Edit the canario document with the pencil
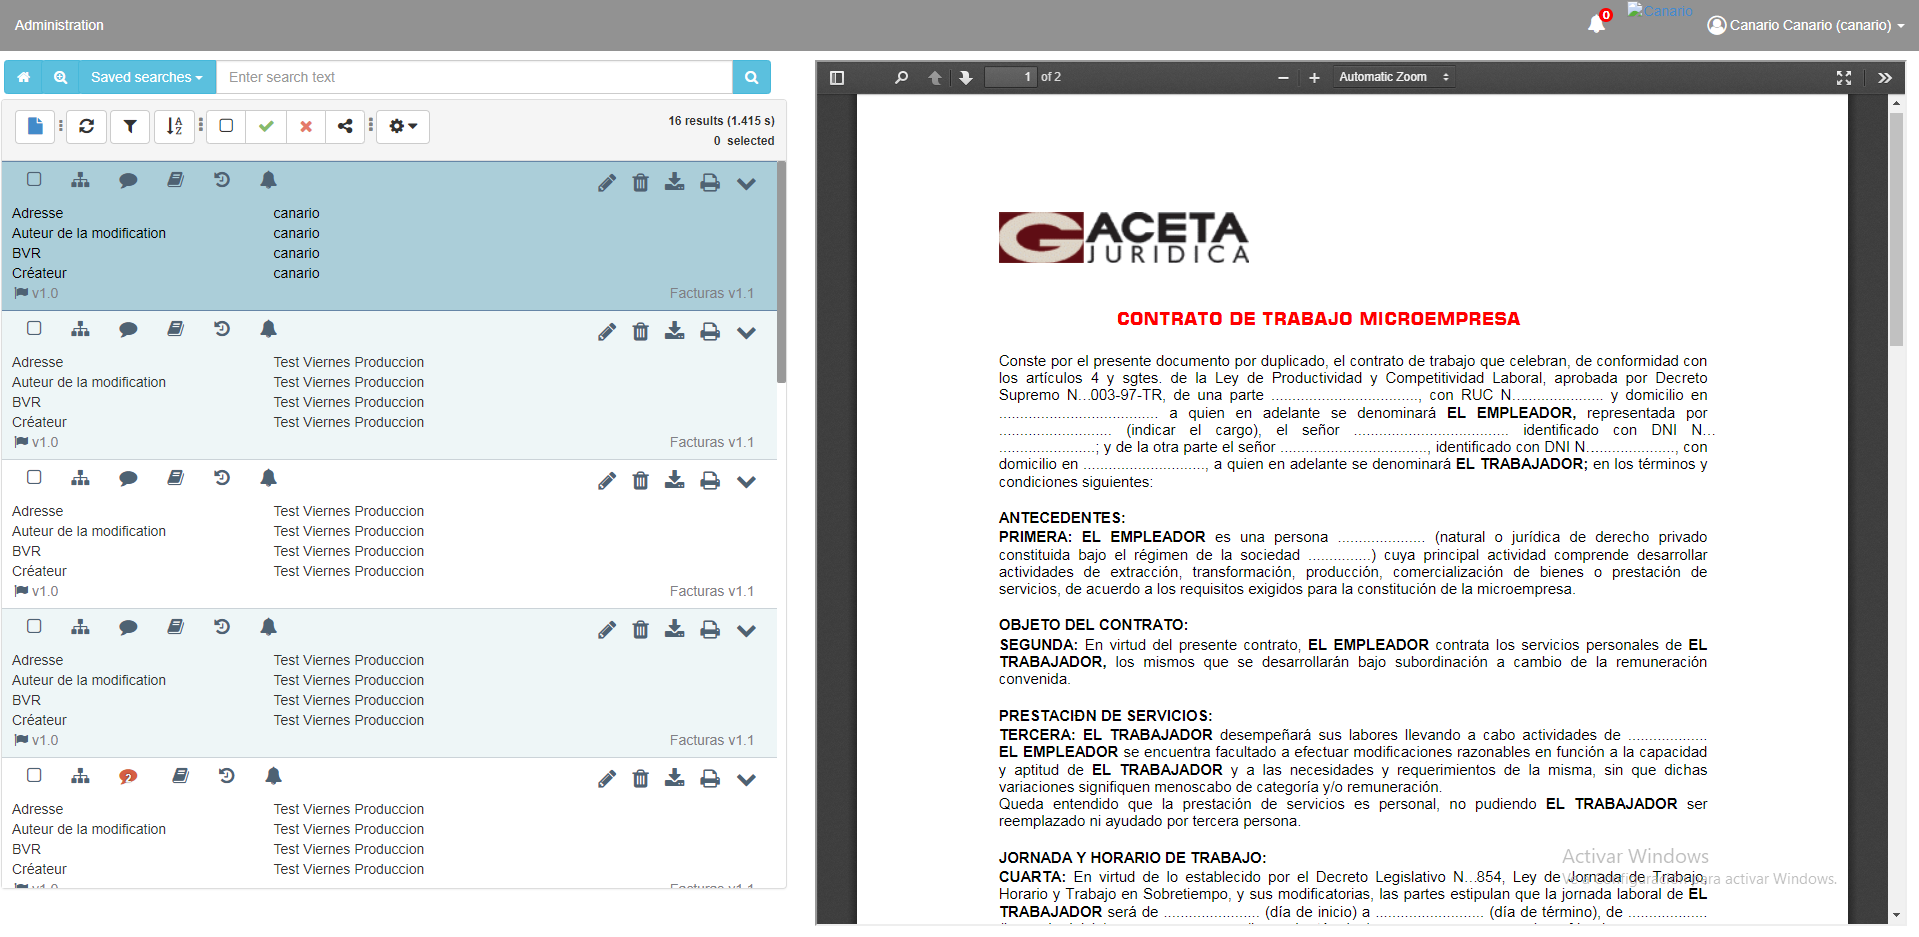The image size is (1919, 937). click(607, 183)
